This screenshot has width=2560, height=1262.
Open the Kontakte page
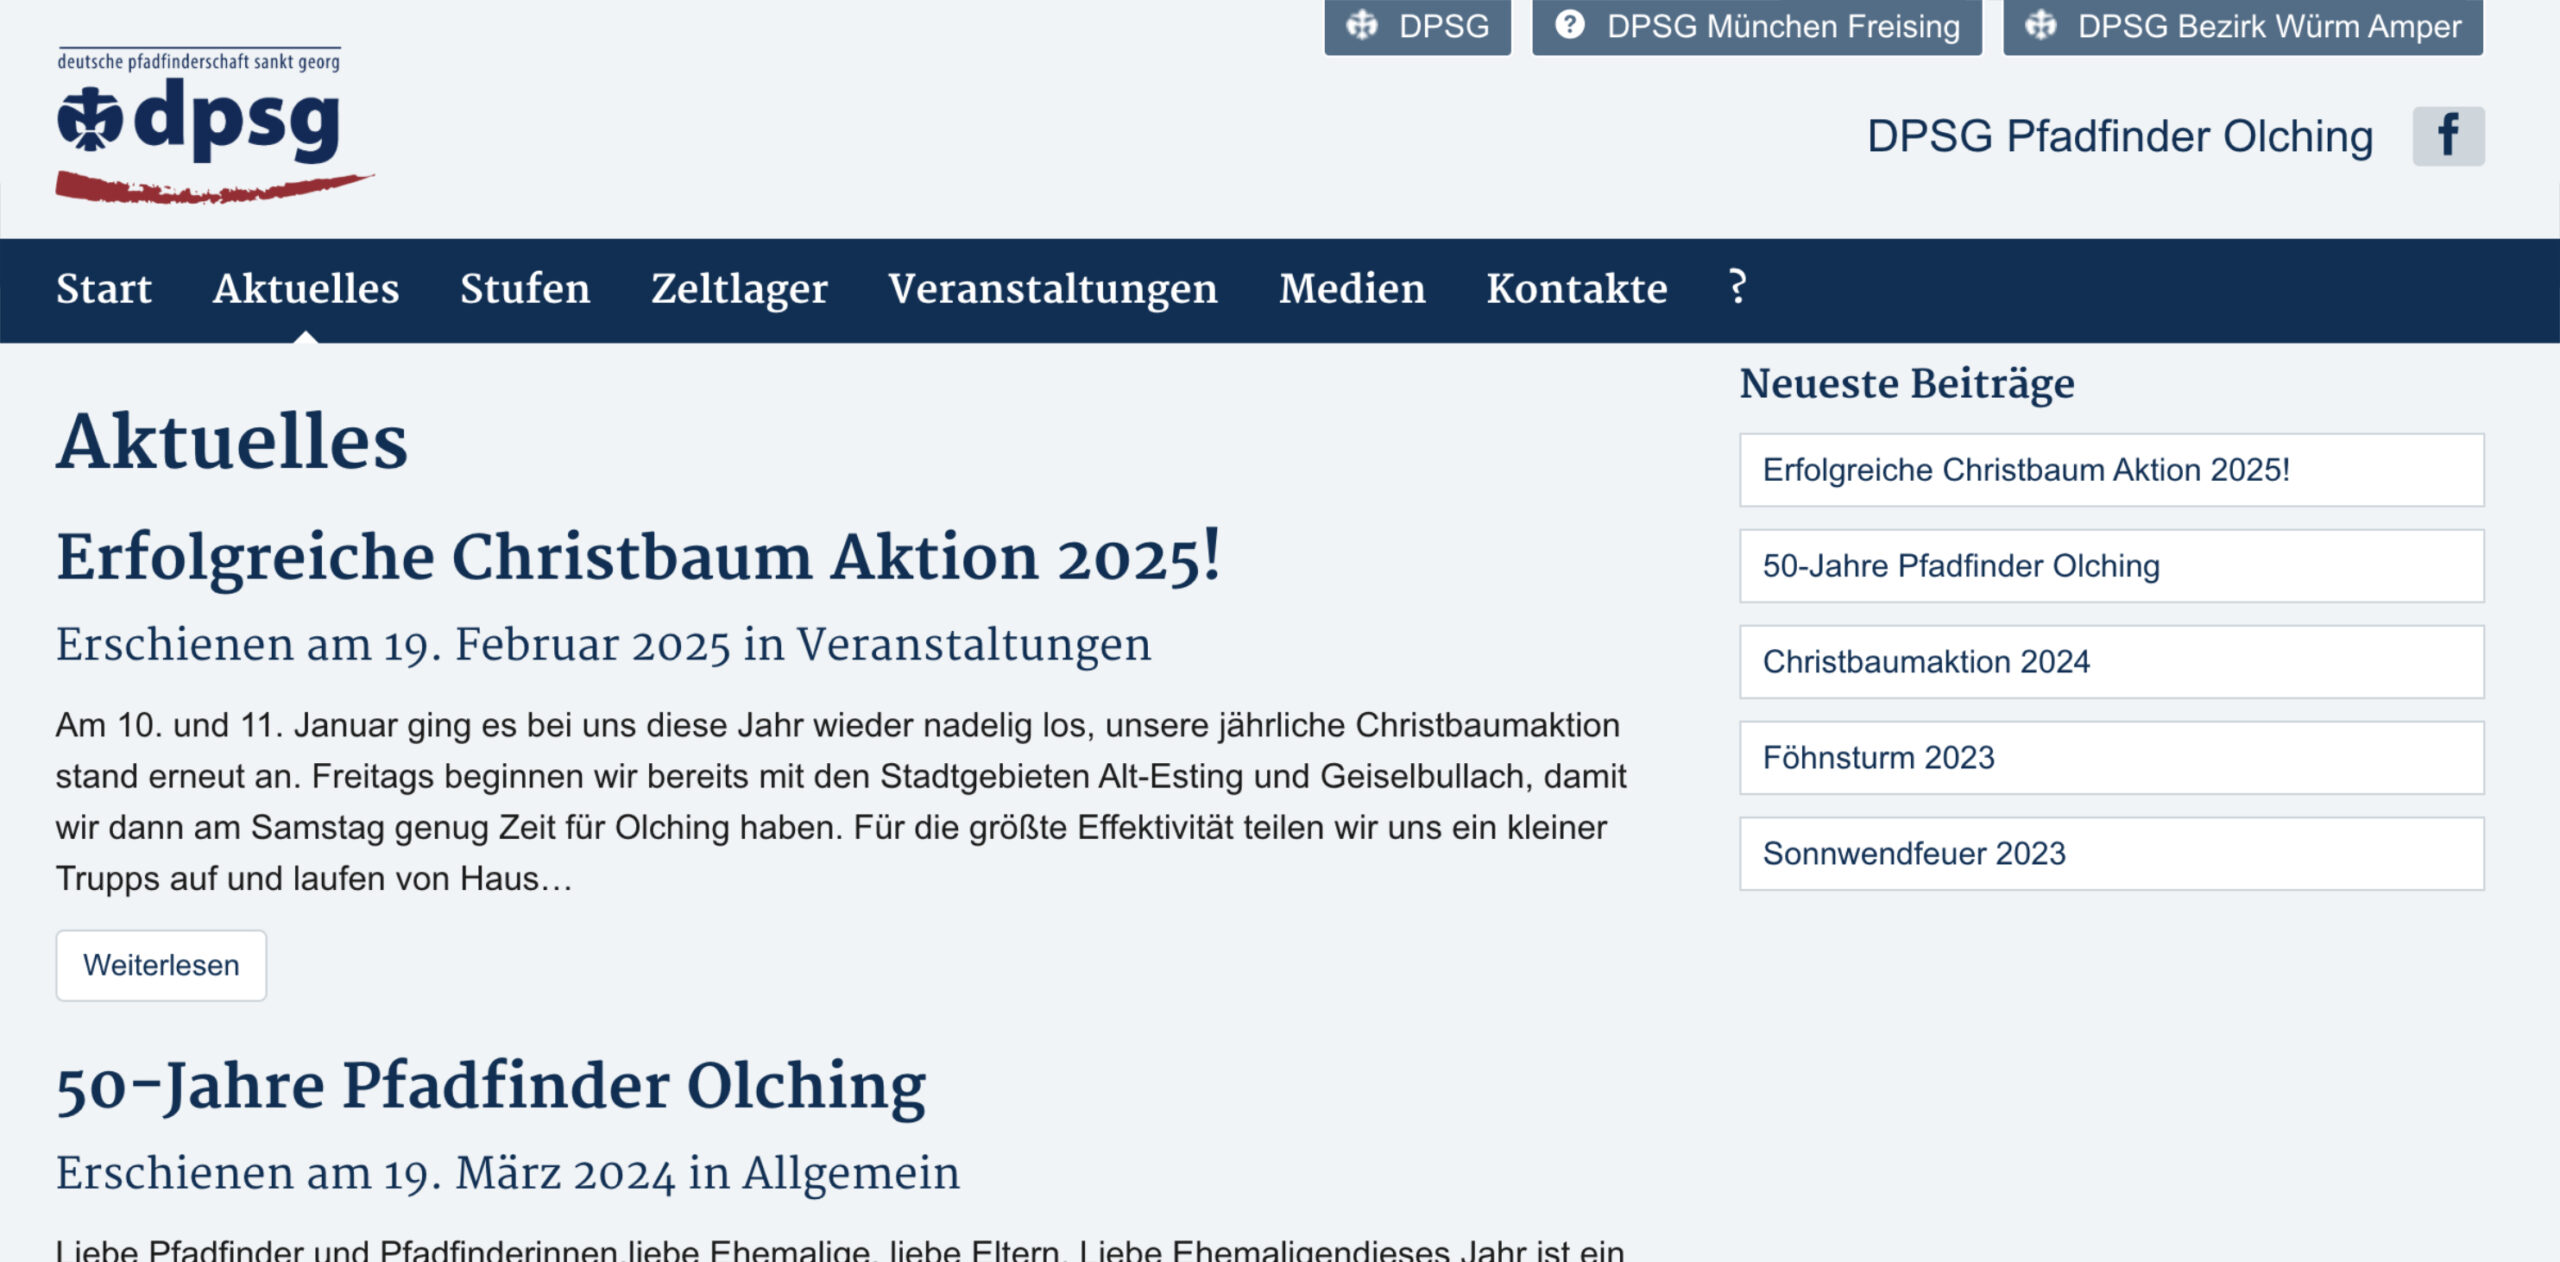point(1576,289)
